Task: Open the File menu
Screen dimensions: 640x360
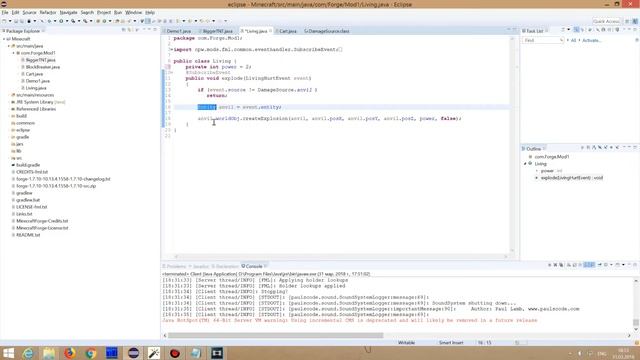Action: click(x=5, y=13)
